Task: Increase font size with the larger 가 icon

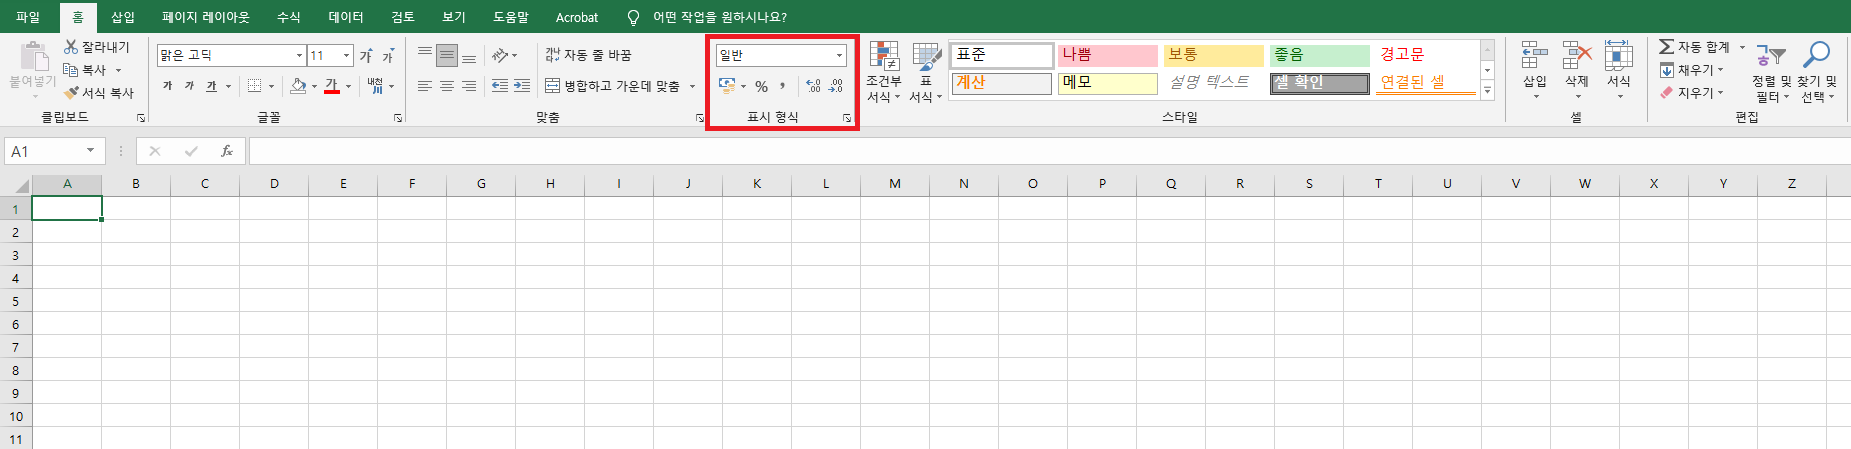Action: [x=366, y=55]
